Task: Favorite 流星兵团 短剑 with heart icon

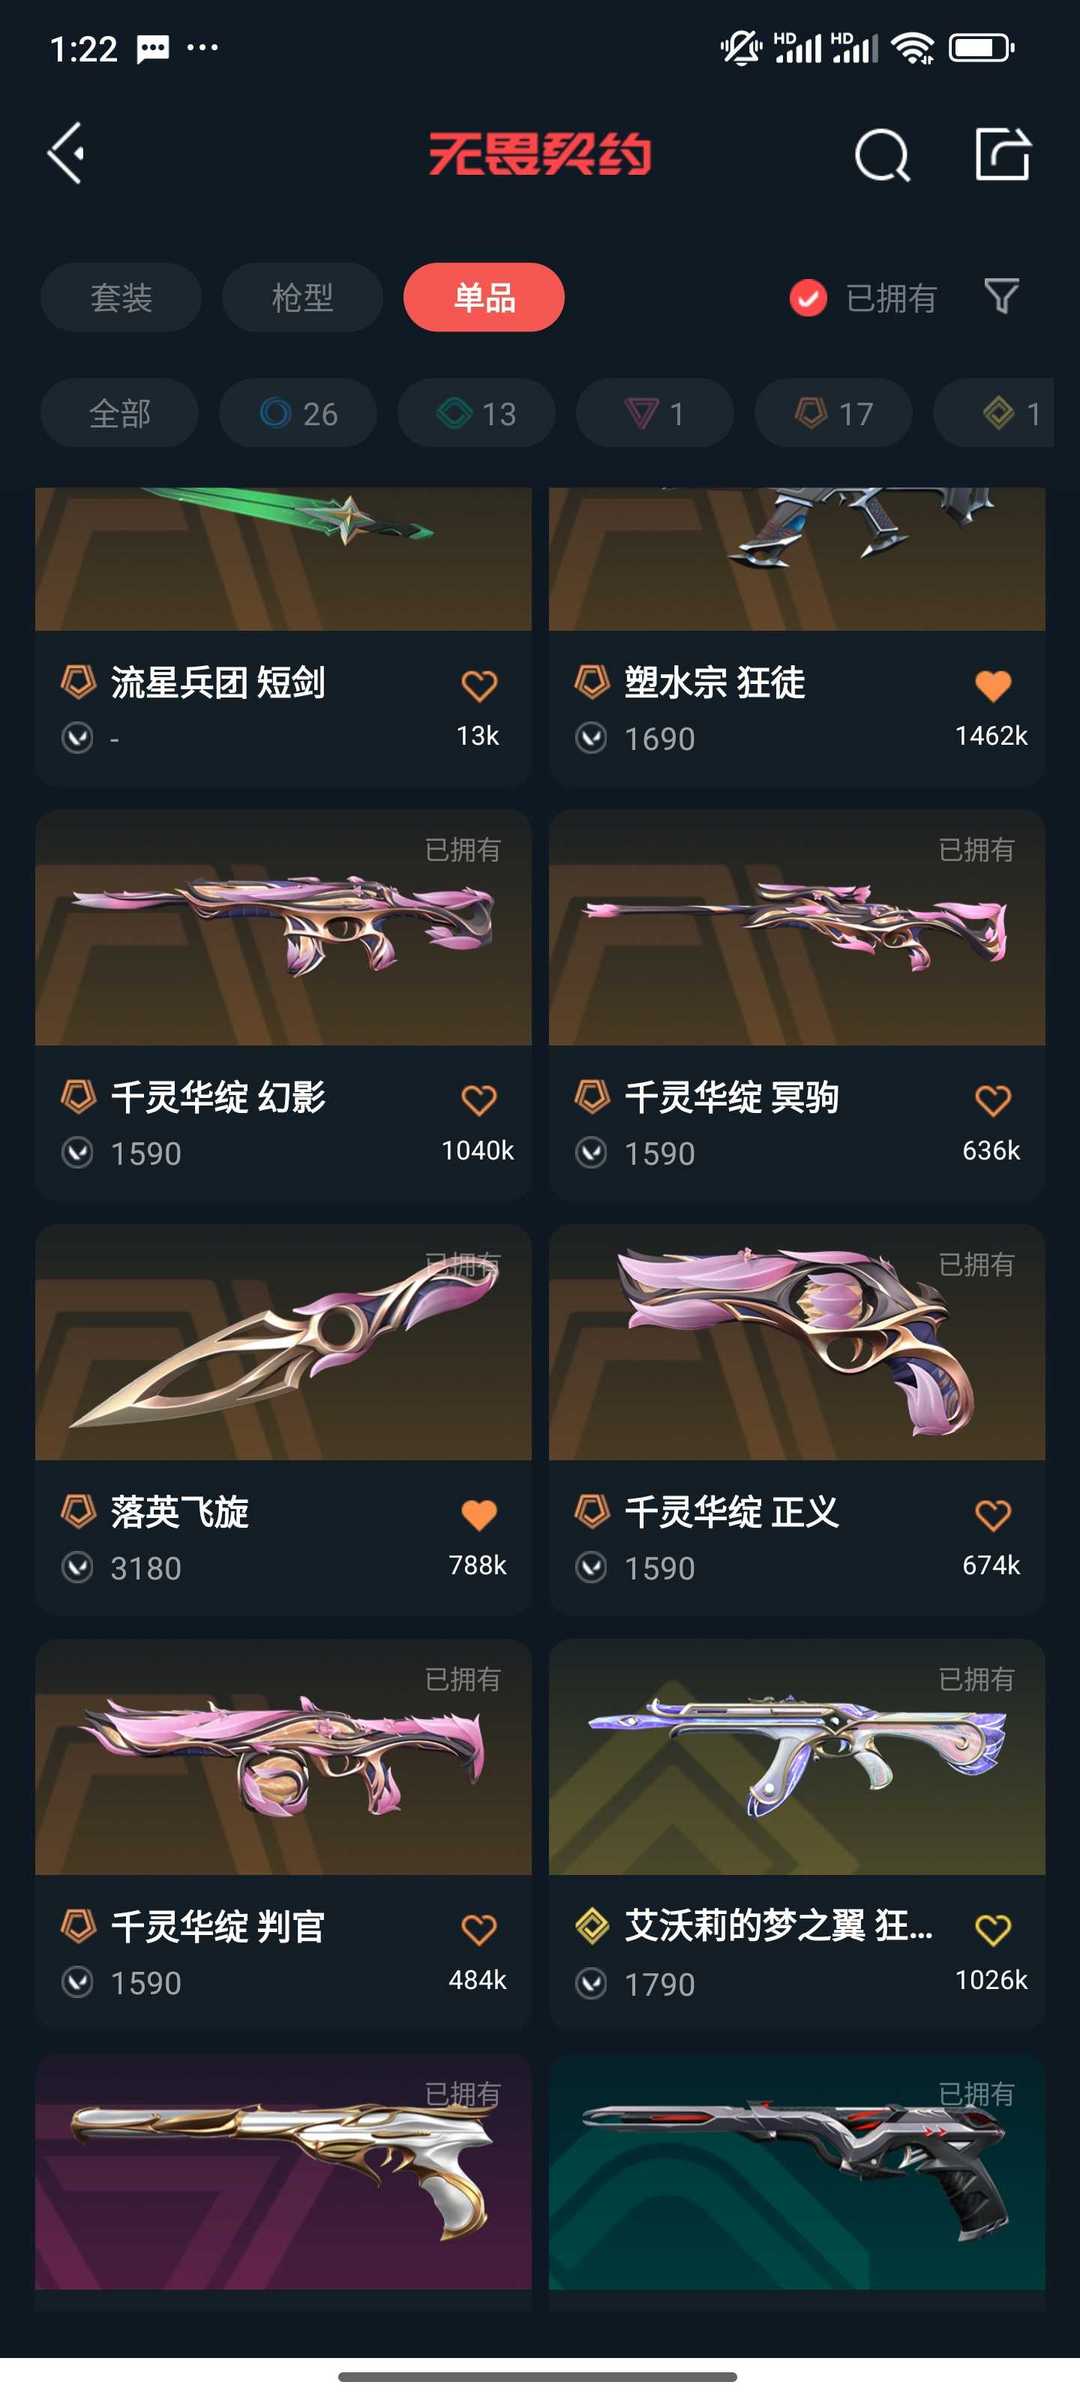Action: point(479,686)
